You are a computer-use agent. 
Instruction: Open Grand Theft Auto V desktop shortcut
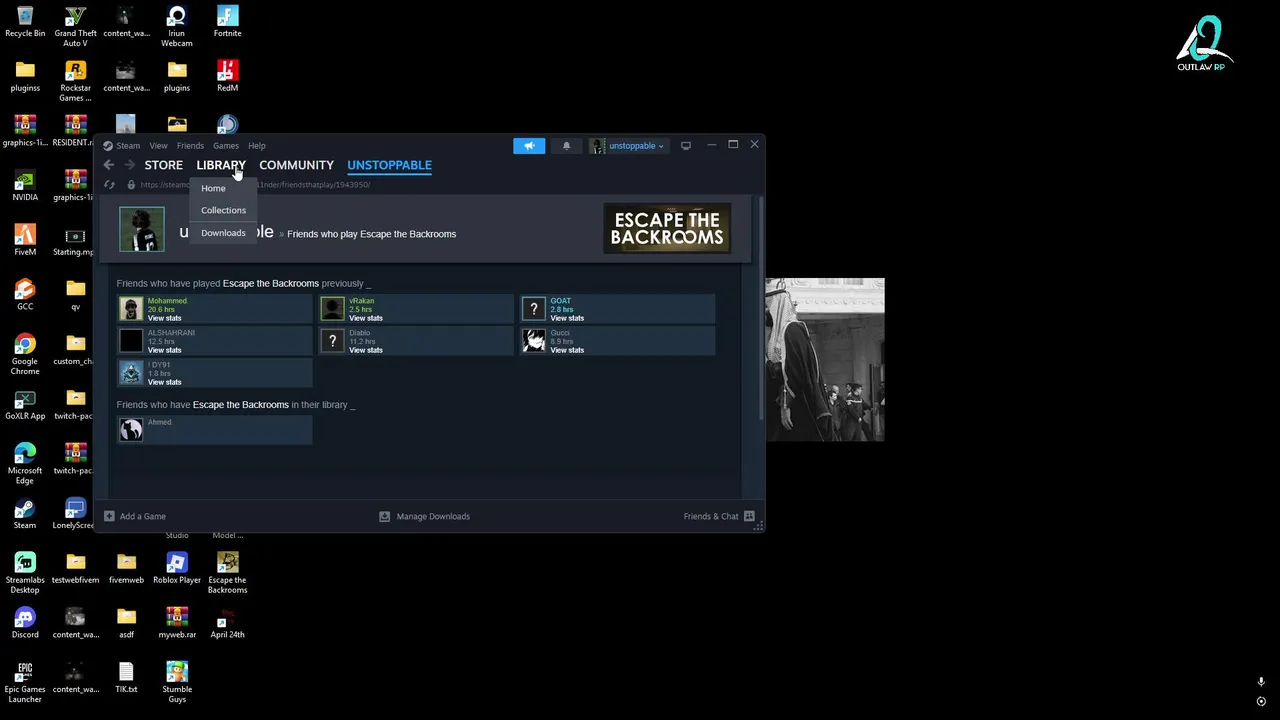[75, 27]
